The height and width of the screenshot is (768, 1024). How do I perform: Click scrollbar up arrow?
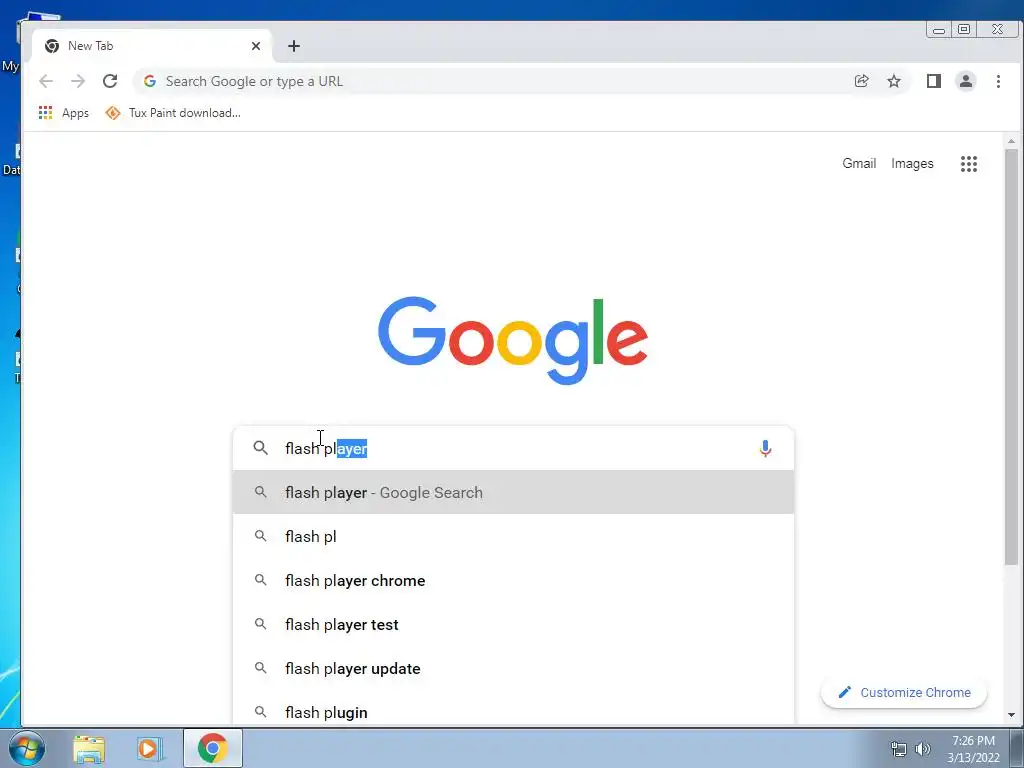(x=1011, y=141)
